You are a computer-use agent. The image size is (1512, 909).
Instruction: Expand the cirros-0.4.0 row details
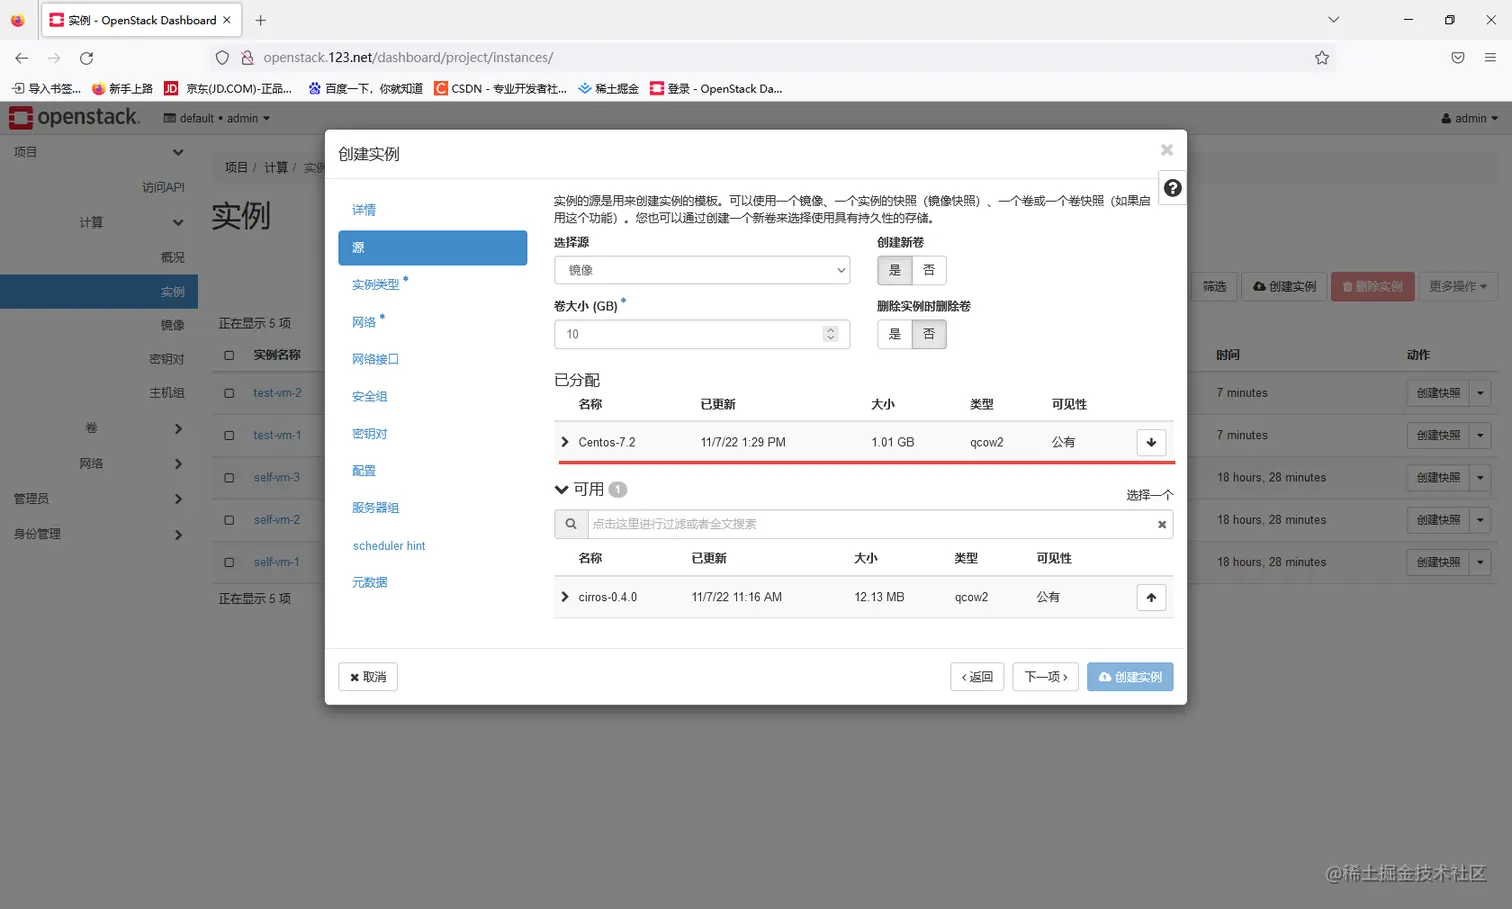point(565,597)
